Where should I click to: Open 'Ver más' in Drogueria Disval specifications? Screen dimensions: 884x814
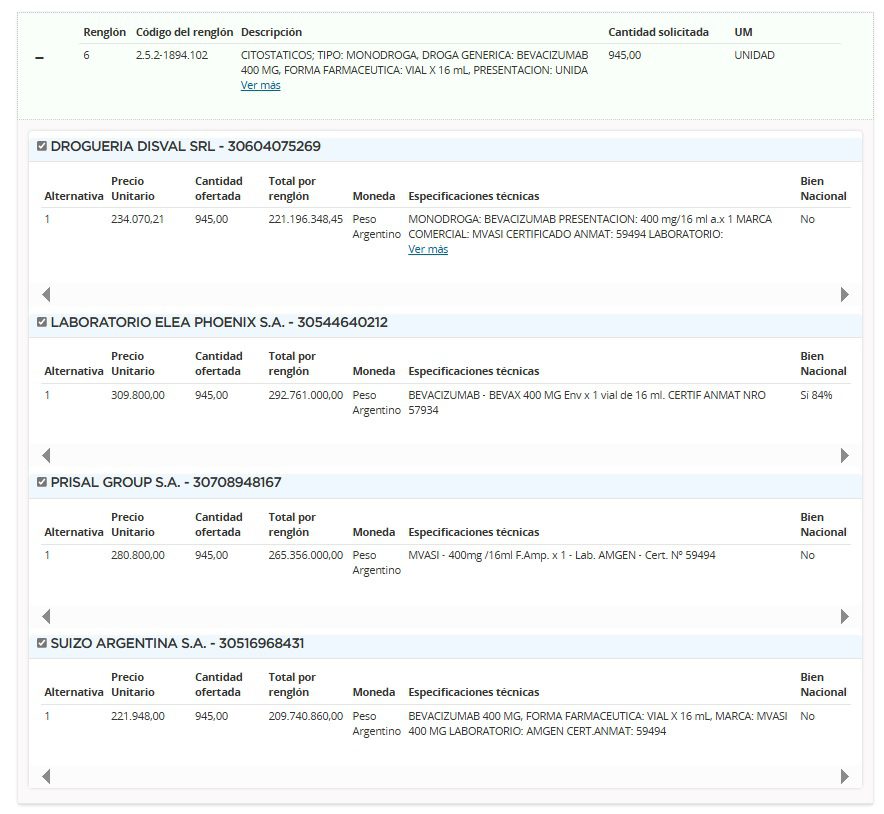pos(428,250)
